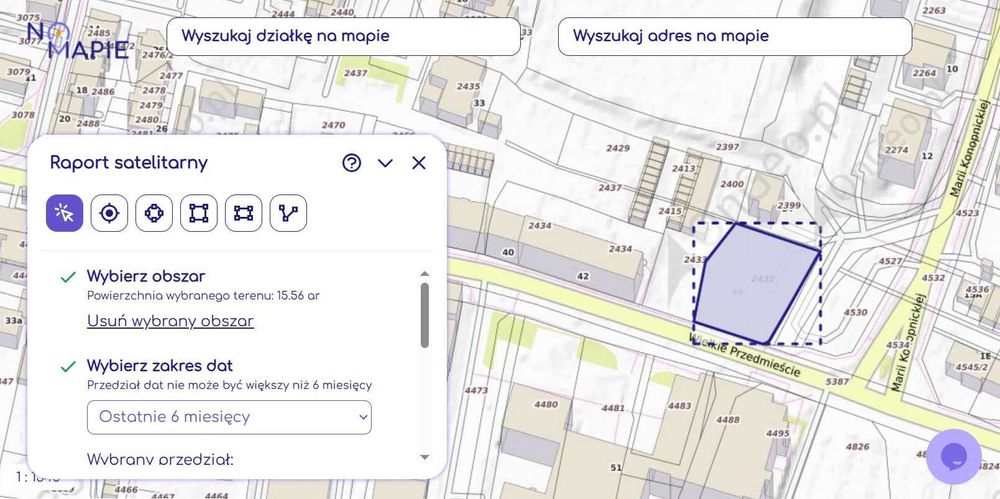
Task: Click the panel's scroll down arrow
Action: tap(425, 457)
